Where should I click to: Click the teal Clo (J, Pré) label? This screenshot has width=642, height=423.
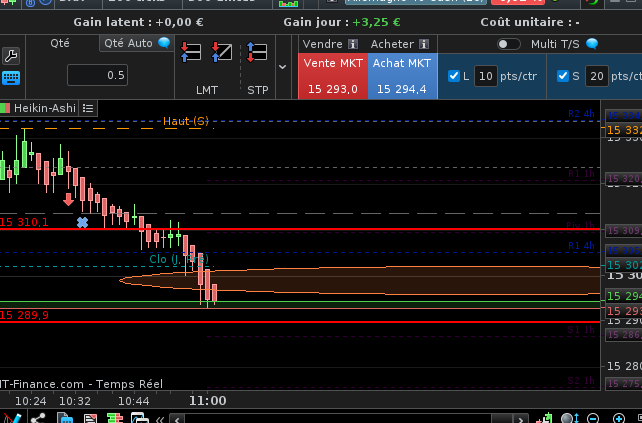pos(179,259)
